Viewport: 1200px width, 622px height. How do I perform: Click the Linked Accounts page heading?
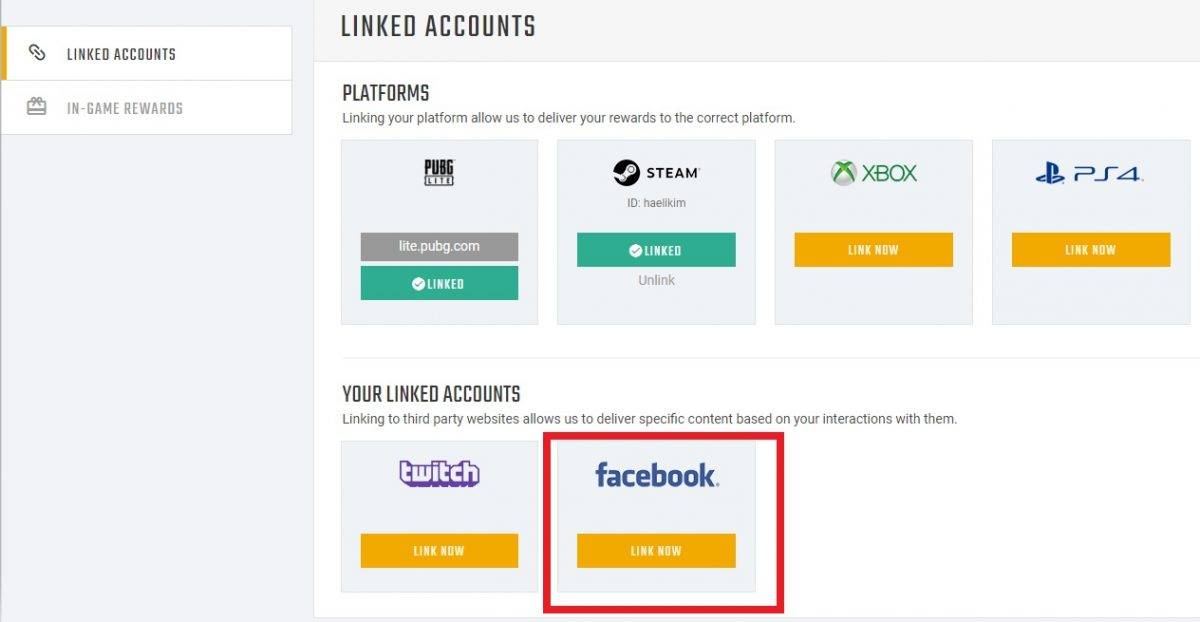[438, 26]
